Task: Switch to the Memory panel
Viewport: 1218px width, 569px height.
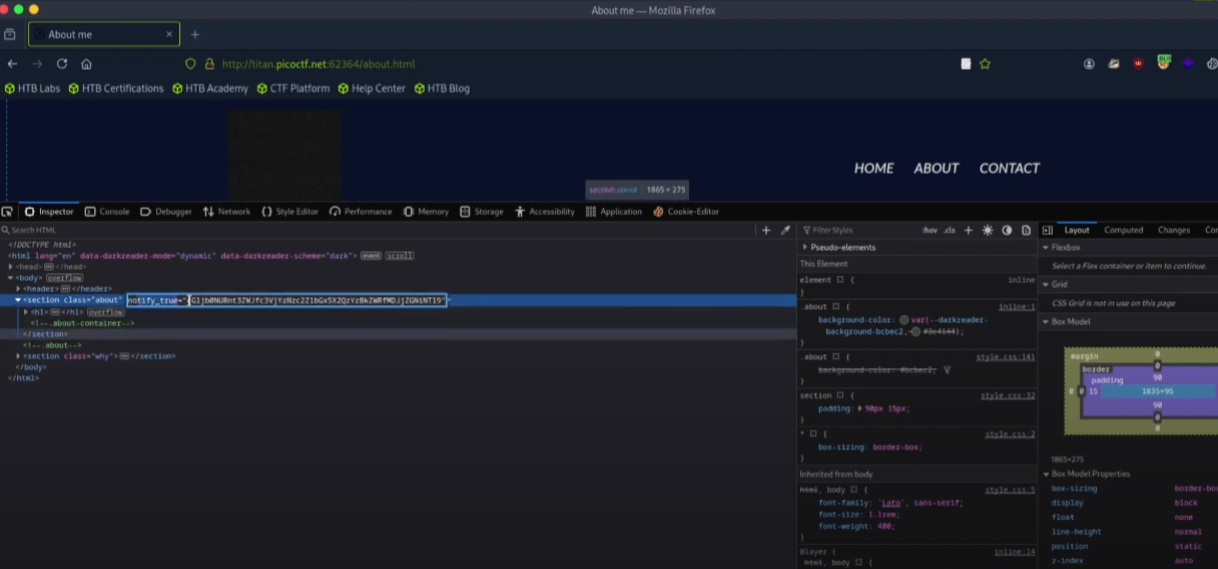Action: point(426,212)
